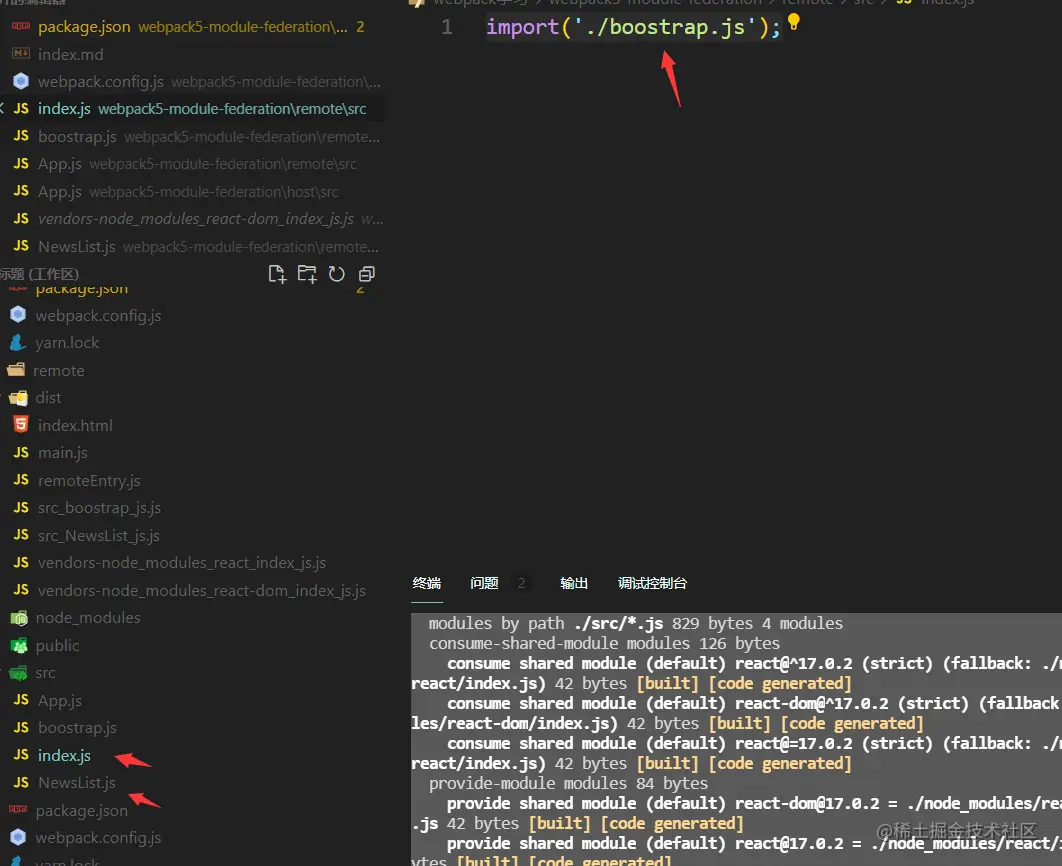This screenshot has width=1062, height=866.
Task: Click the lightbulb quick-fix icon in editor
Action: [x=794, y=22]
